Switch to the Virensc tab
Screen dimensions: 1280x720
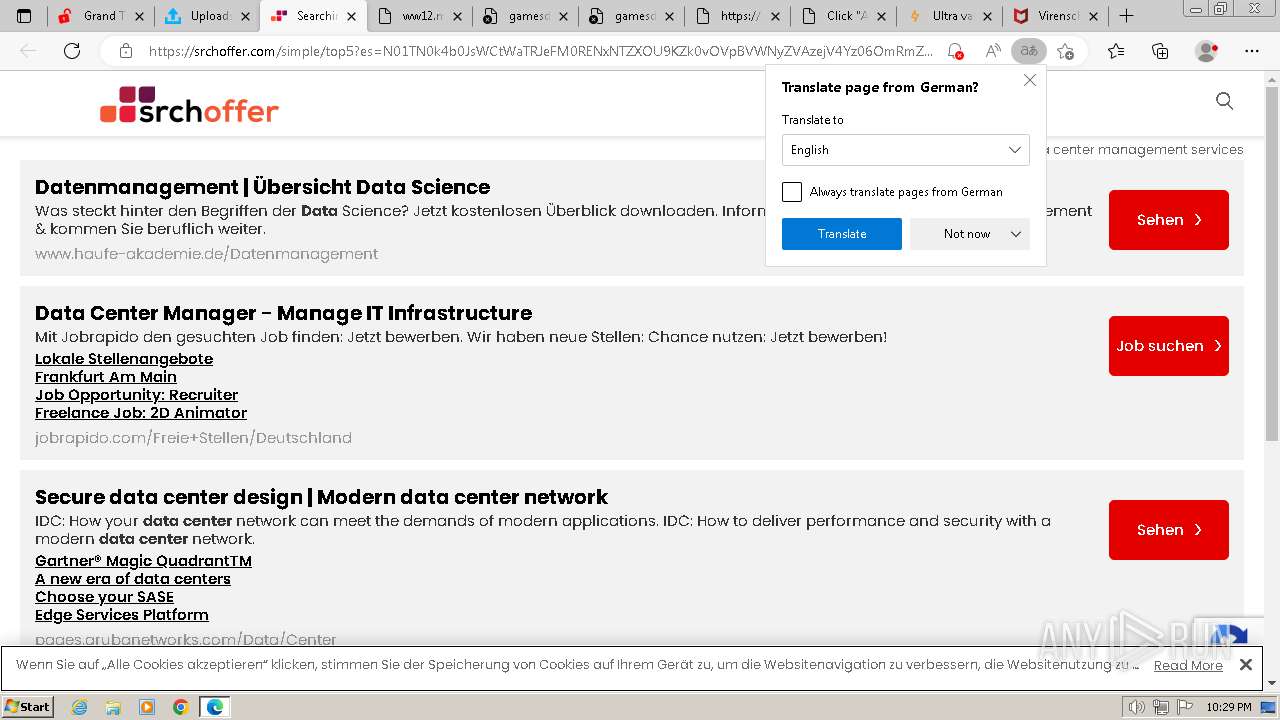(x=1056, y=16)
